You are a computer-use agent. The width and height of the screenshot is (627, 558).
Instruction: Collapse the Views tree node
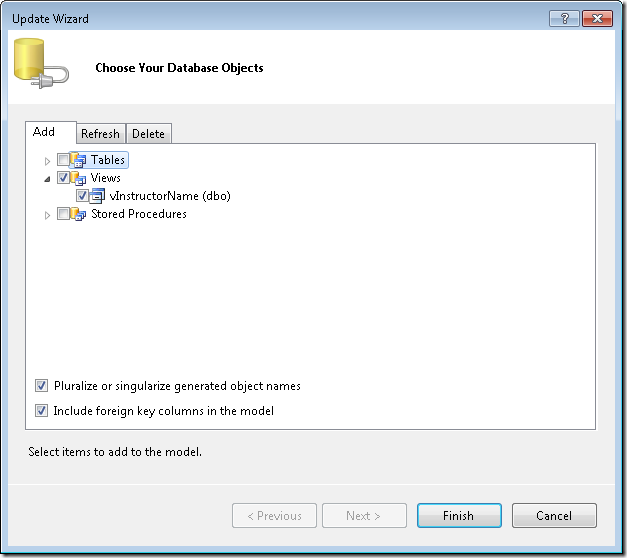pyautogui.click(x=47, y=178)
